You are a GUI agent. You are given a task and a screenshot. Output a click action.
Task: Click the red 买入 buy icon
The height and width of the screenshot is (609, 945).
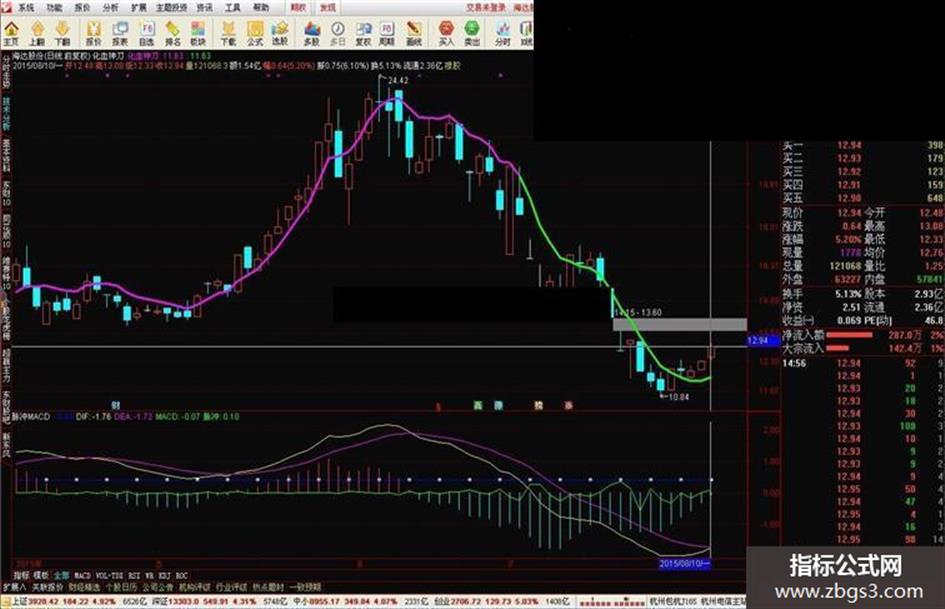(446, 33)
